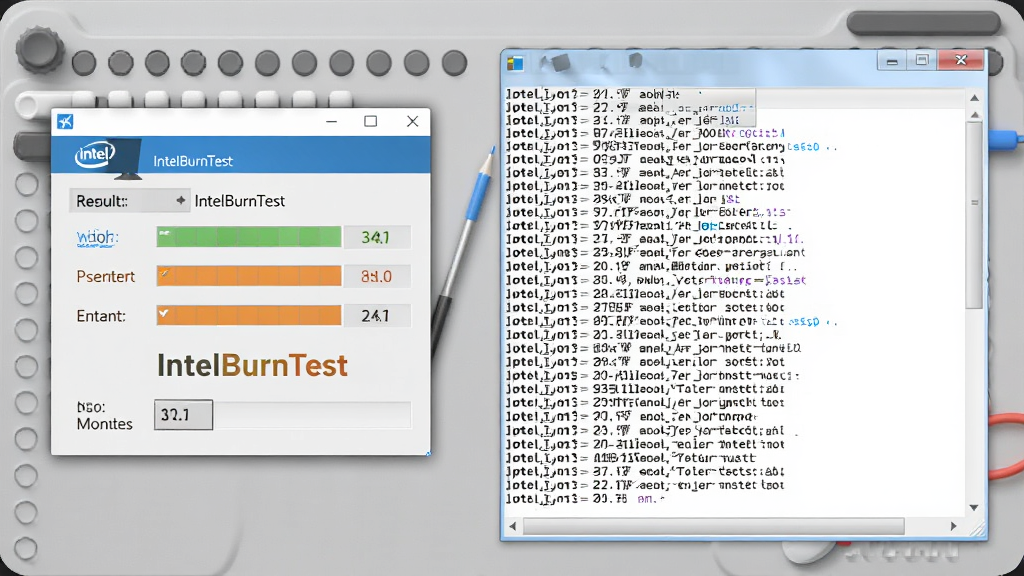
Task: Select the 88.0 value box
Action: (x=377, y=276)
